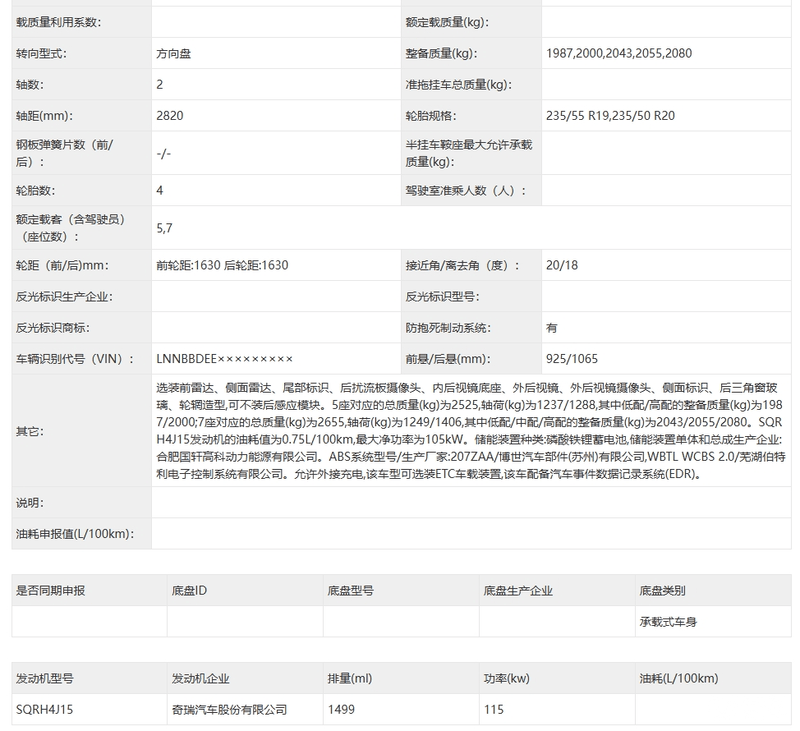Click the wheelbase value 2820
The width and height of the screenshot is (800, 731).
click(x=170, y=116)
